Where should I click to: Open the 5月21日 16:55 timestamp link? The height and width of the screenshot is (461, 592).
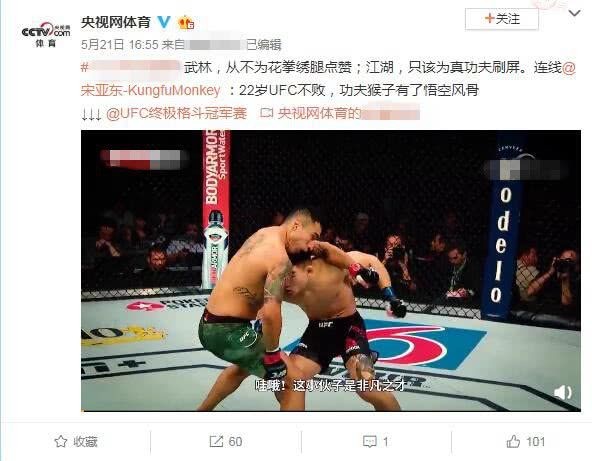point(120,45)
